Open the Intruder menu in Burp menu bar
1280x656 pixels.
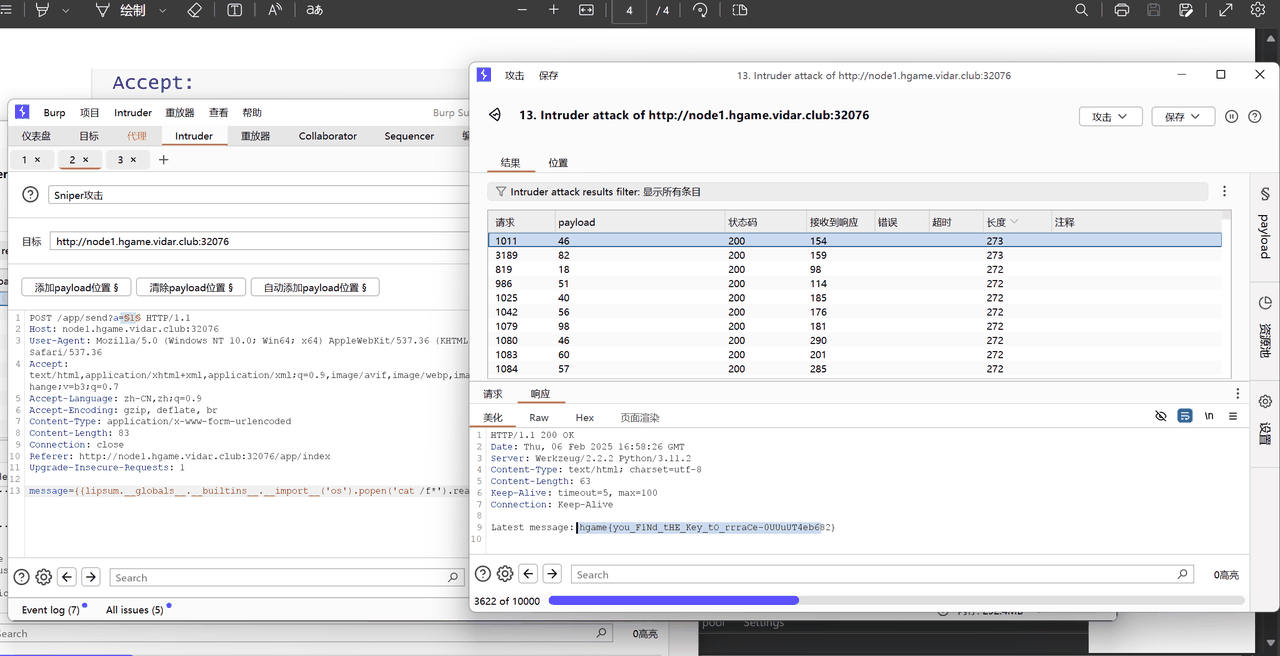(x=133, y=113)
